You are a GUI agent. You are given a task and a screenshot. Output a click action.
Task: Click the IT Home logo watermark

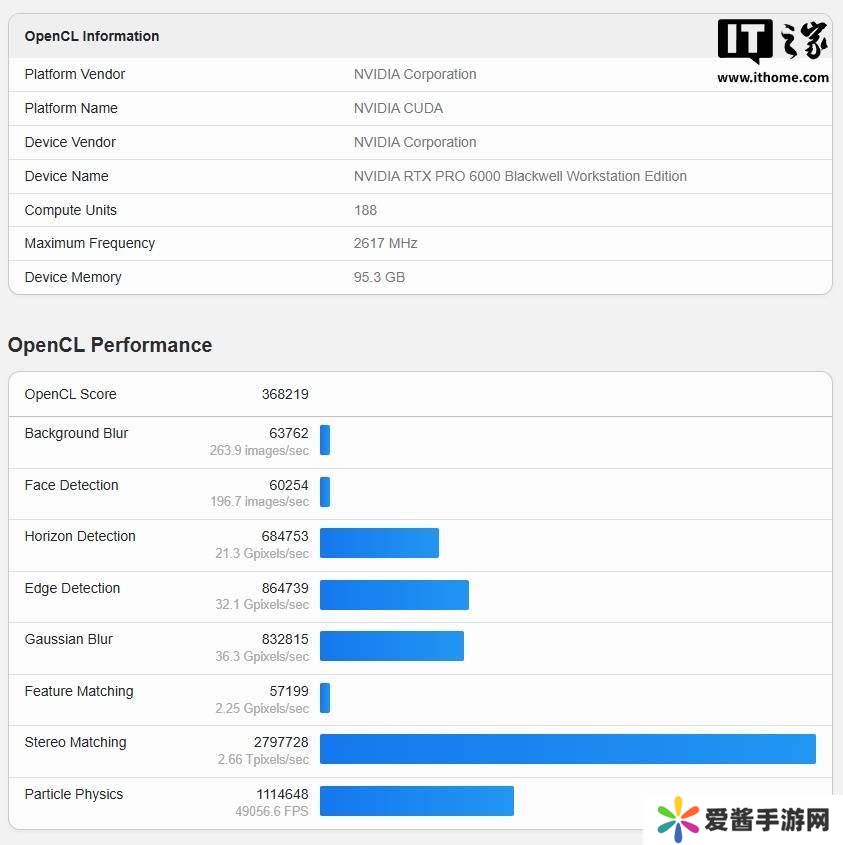tap(772, 42)
